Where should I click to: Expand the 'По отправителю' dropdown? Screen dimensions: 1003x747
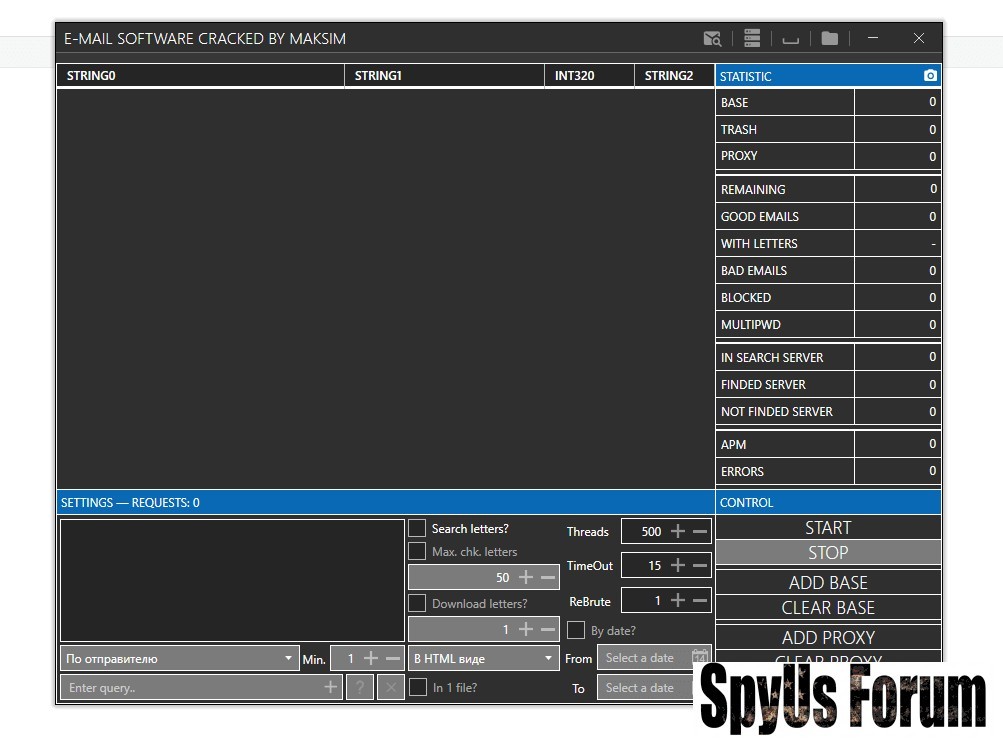pos(179,659)
